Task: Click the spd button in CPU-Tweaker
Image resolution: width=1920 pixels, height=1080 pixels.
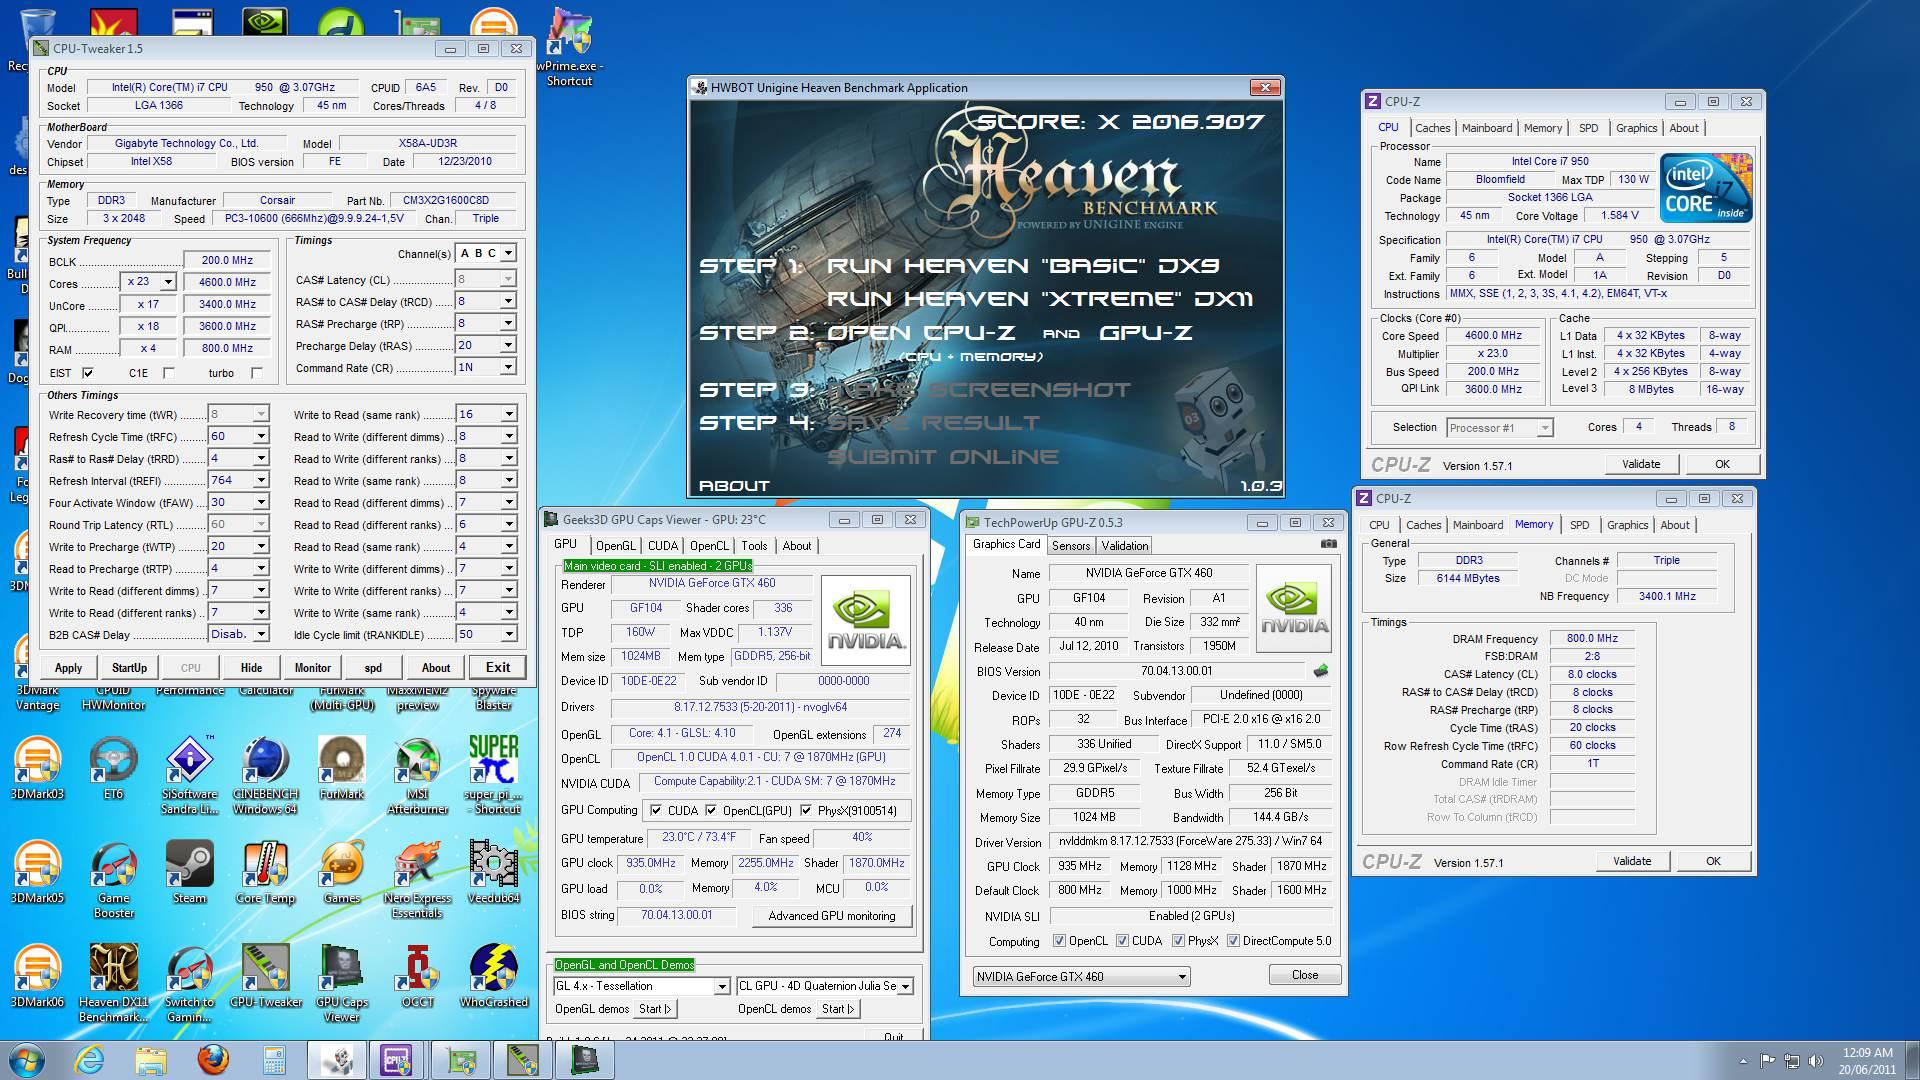Action: [x=373, y=668]
